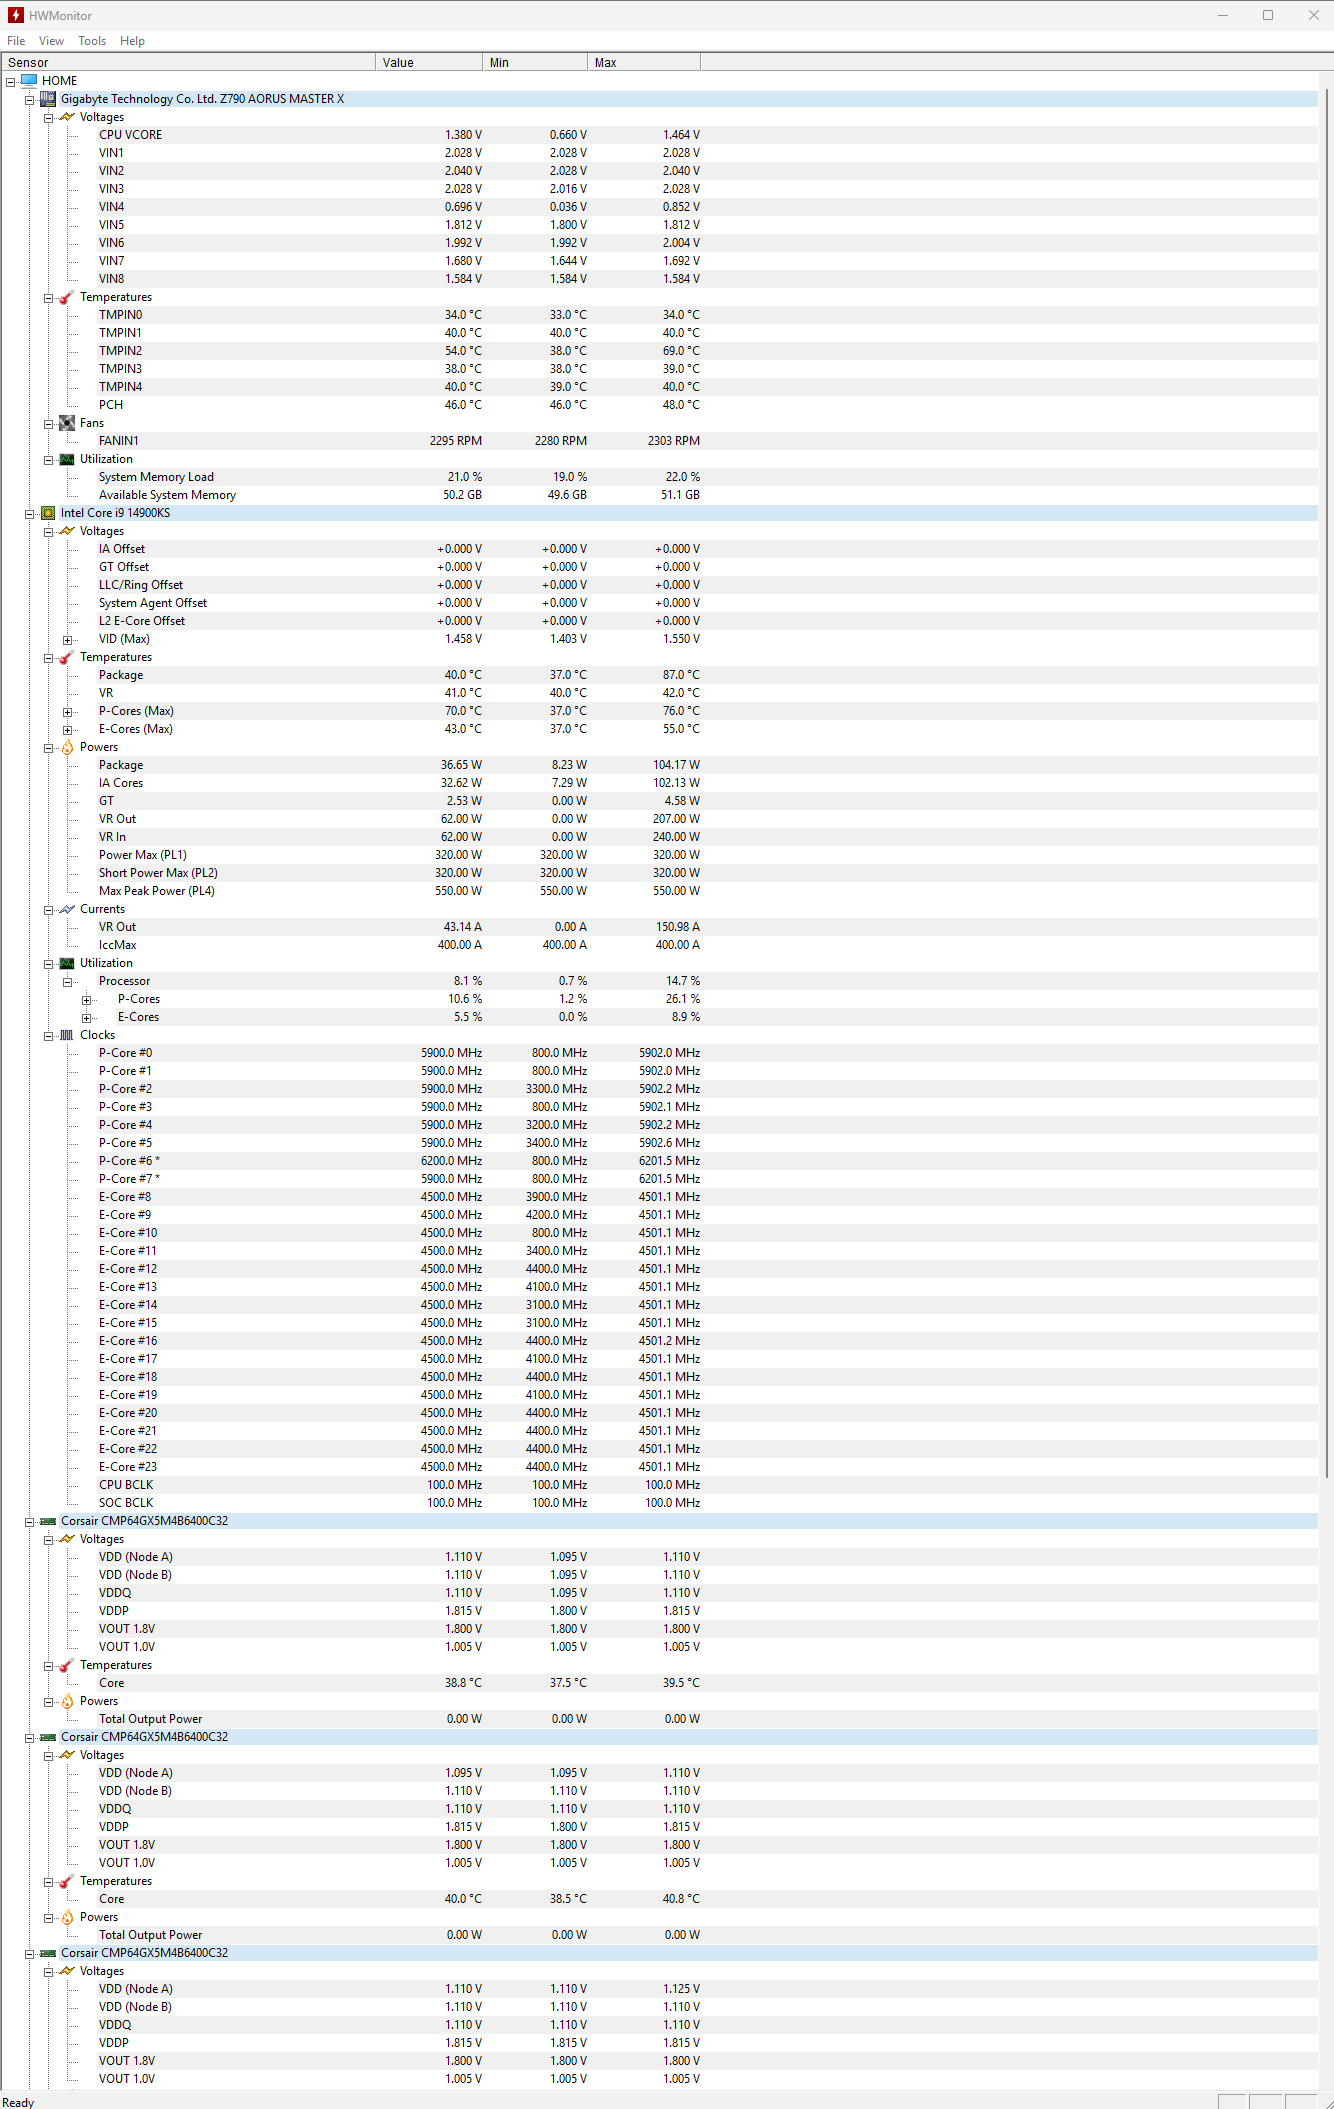Screen dimensions: 1334x2109
Task: Click the CPU Clocks section icon
Action: (67, 1035)
